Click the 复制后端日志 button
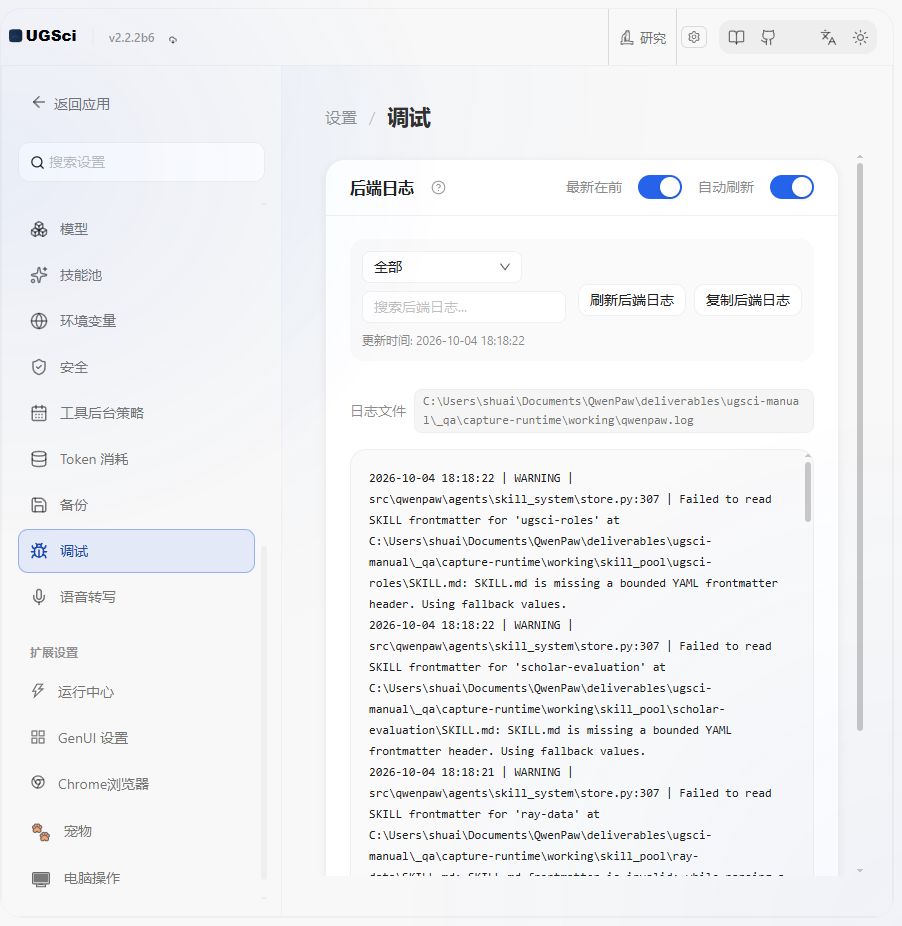The width and height of the screenshot is (902, 926). tap(747, 300)
